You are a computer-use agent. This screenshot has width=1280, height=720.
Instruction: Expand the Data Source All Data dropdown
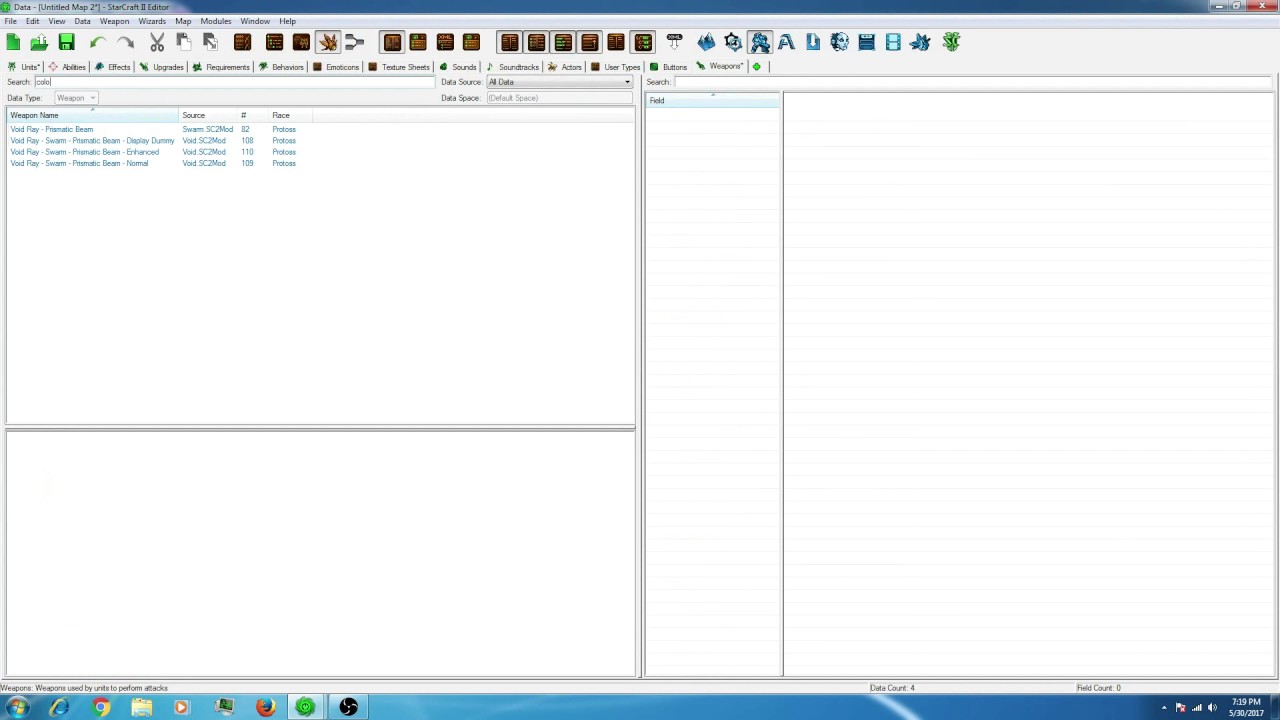point(559,82)
